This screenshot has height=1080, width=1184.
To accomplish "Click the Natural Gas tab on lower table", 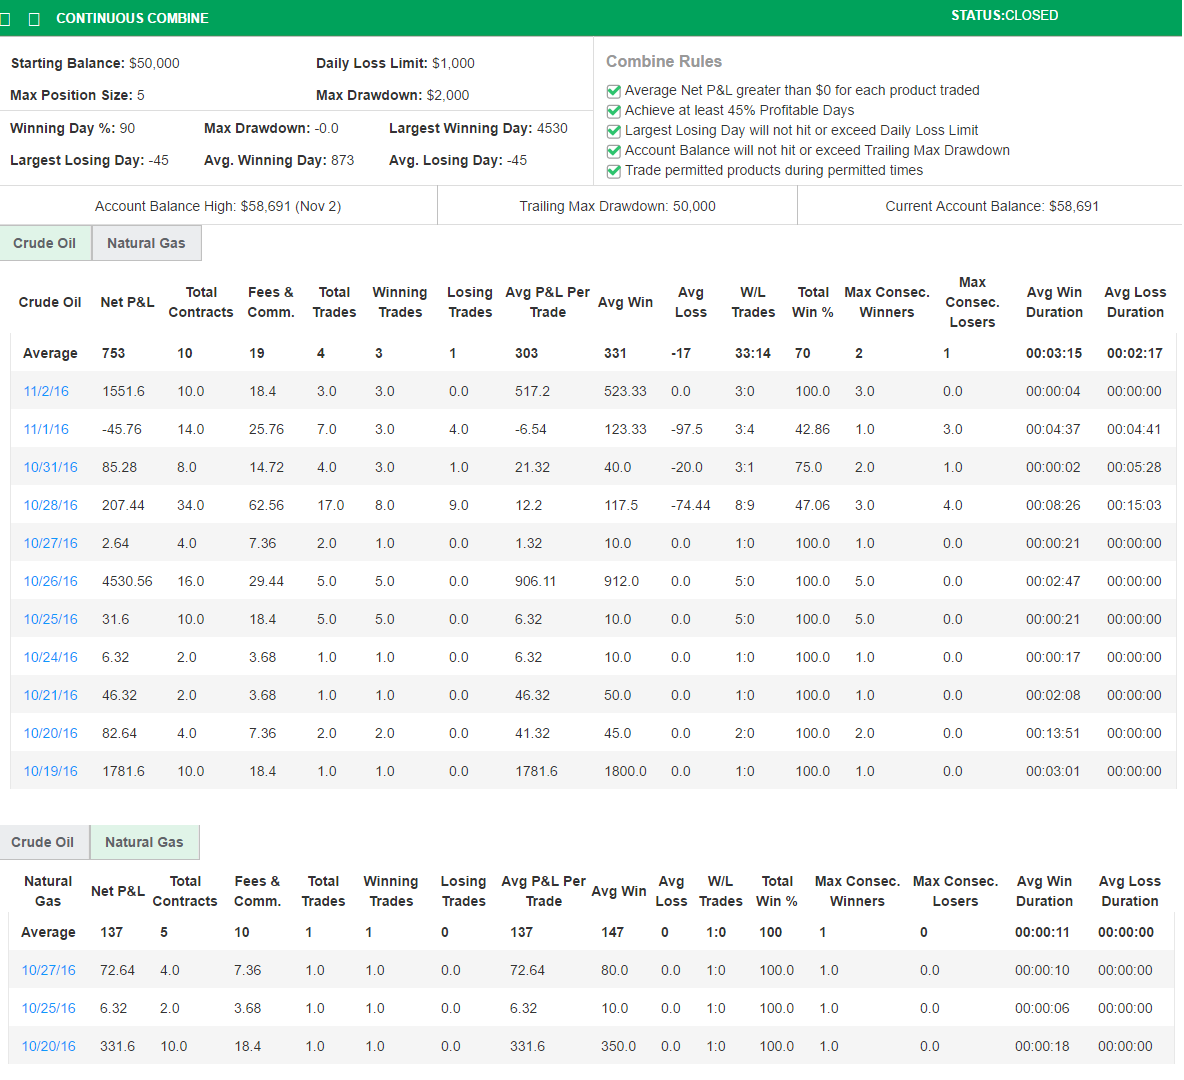I will [x=144, y=842].
